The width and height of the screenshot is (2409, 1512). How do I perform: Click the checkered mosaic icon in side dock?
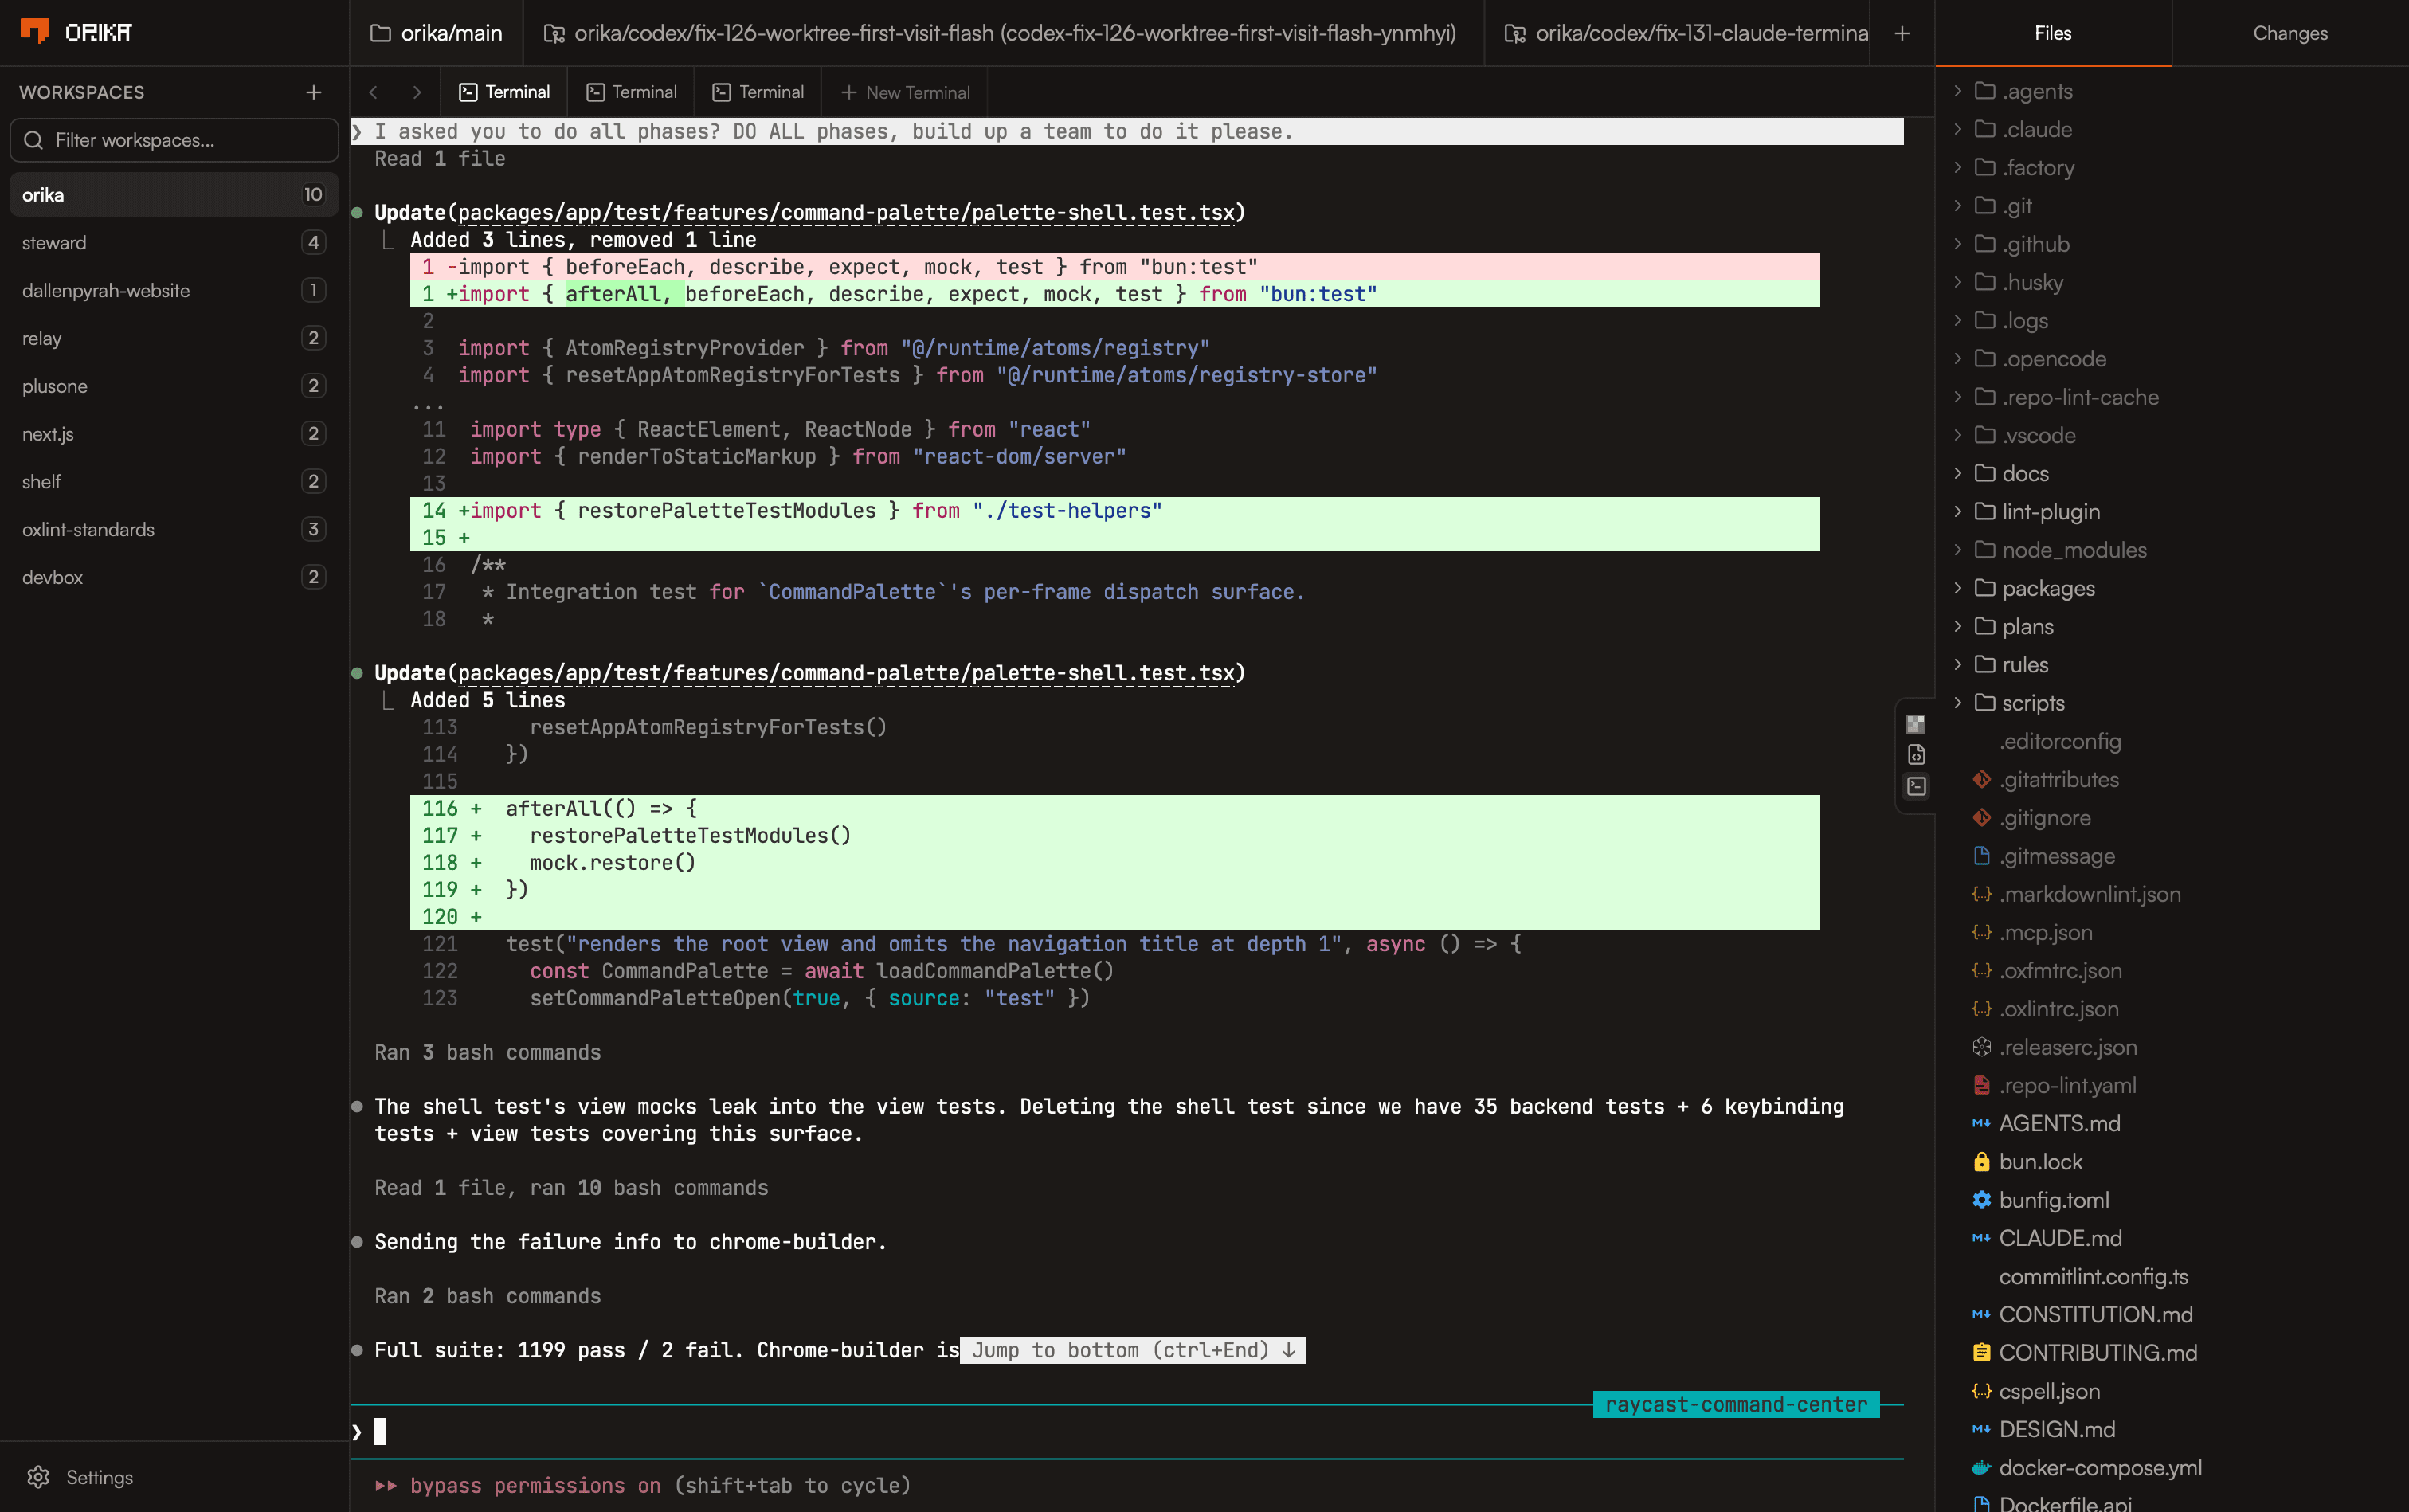1915,724
